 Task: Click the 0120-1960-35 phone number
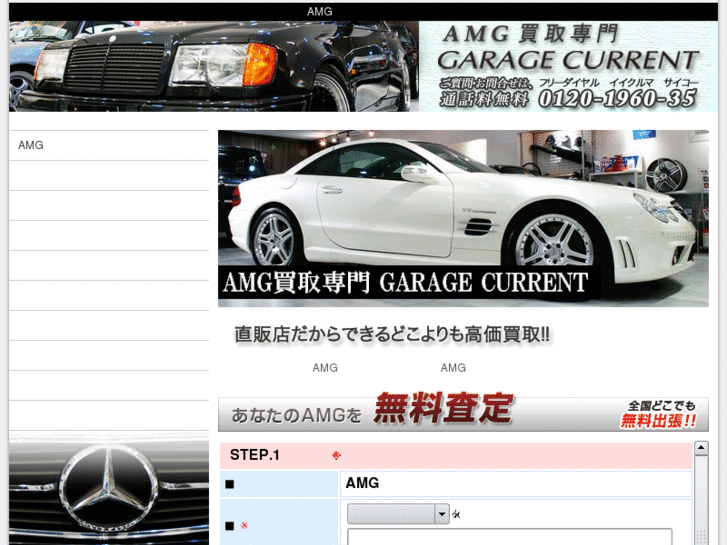[x=617, y=98]
